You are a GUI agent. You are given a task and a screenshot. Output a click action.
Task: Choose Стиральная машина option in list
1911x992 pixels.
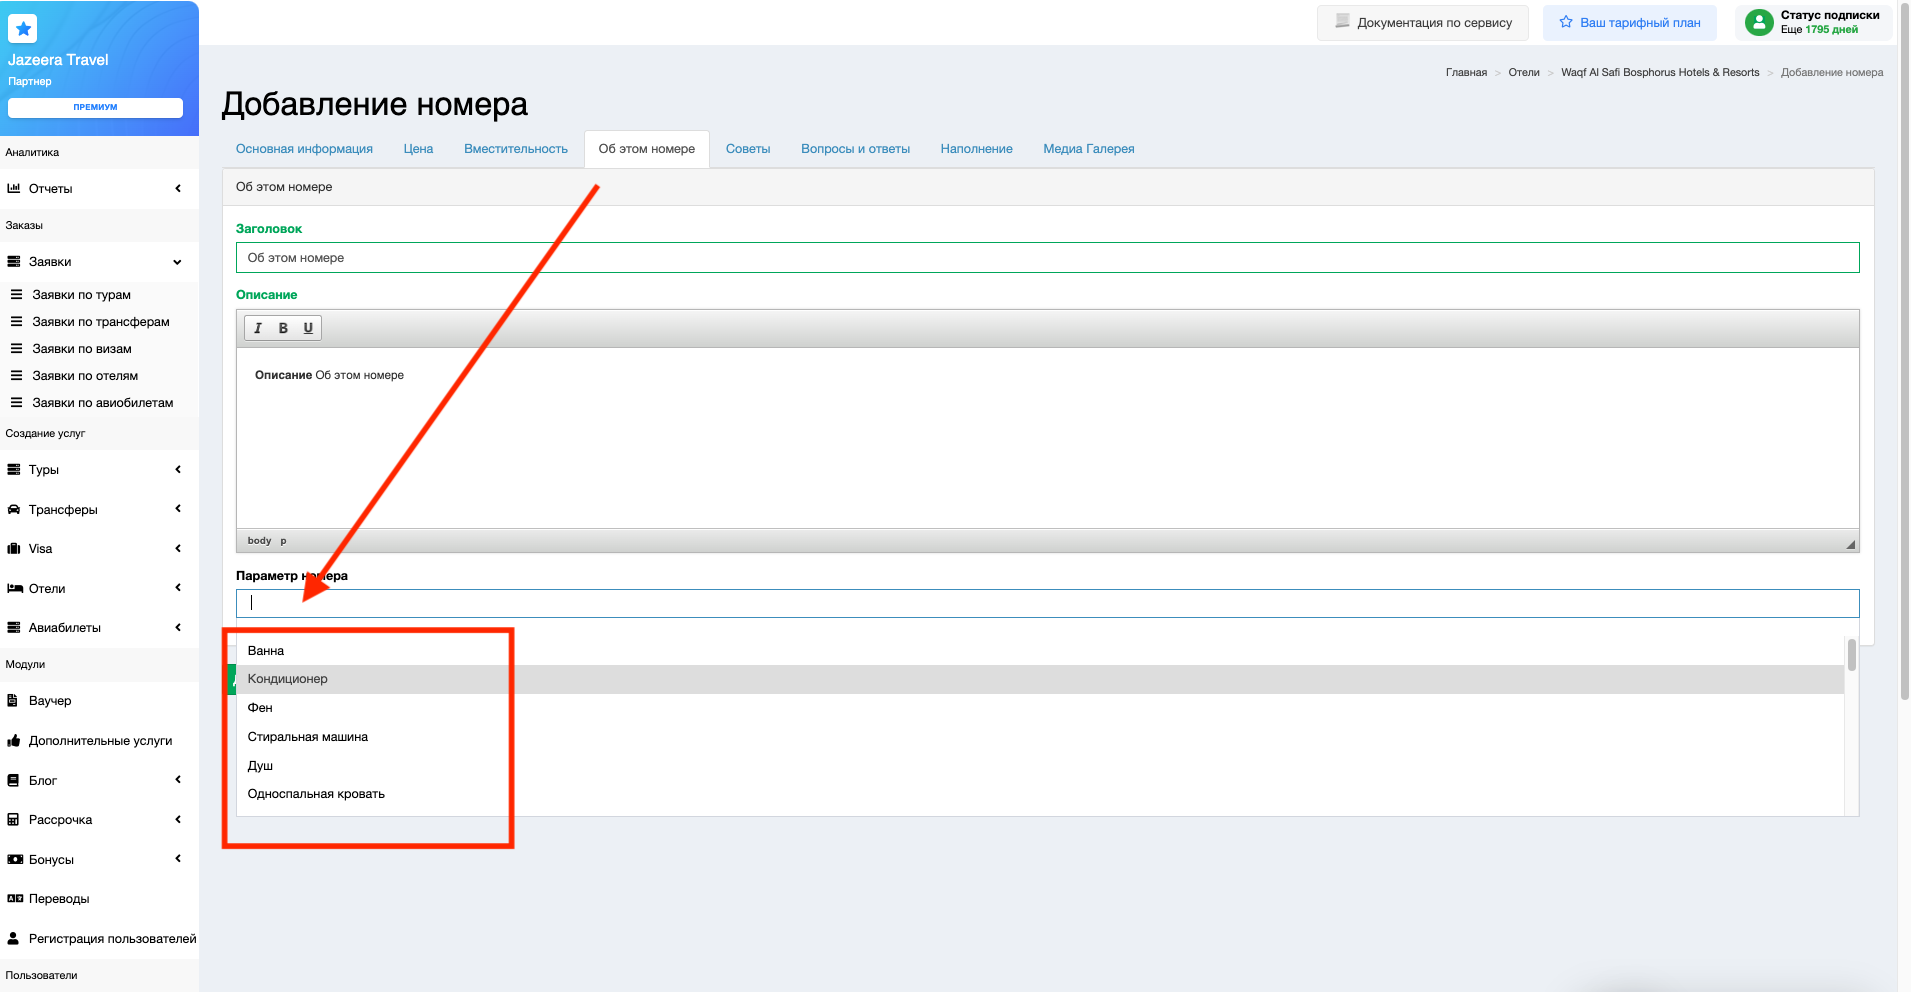(308, 737)
